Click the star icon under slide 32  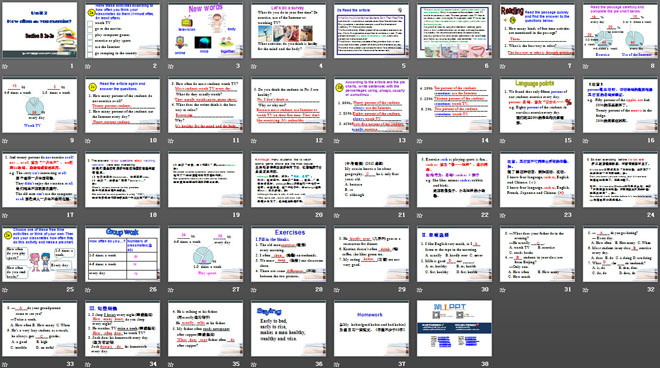click(586, 290)
